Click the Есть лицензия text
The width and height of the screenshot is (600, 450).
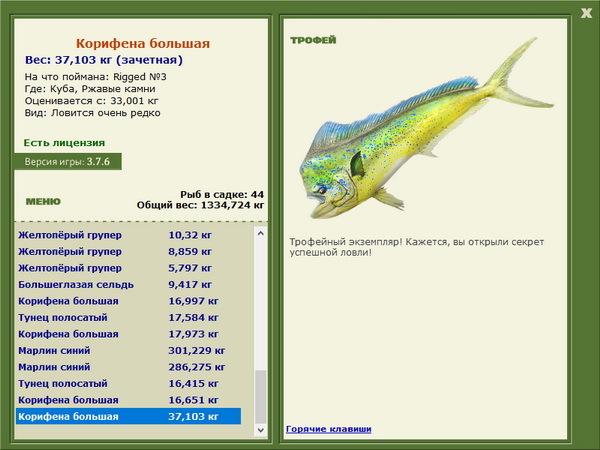[x=64, y=143]
